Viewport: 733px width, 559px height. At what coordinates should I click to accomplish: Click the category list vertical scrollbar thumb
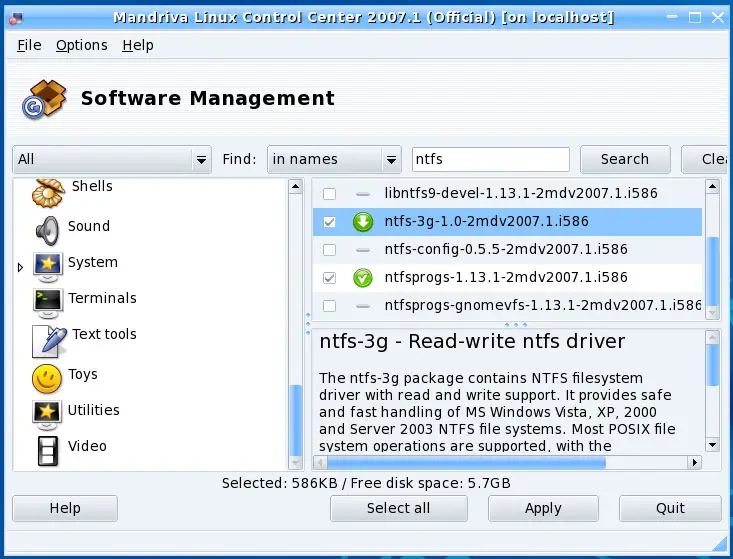pos(295,420)
